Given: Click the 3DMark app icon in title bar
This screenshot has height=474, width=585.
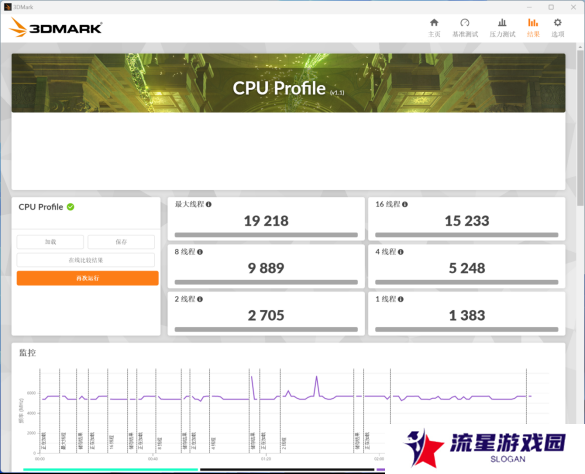Looking at the screenshot, I should coord(7,7).
